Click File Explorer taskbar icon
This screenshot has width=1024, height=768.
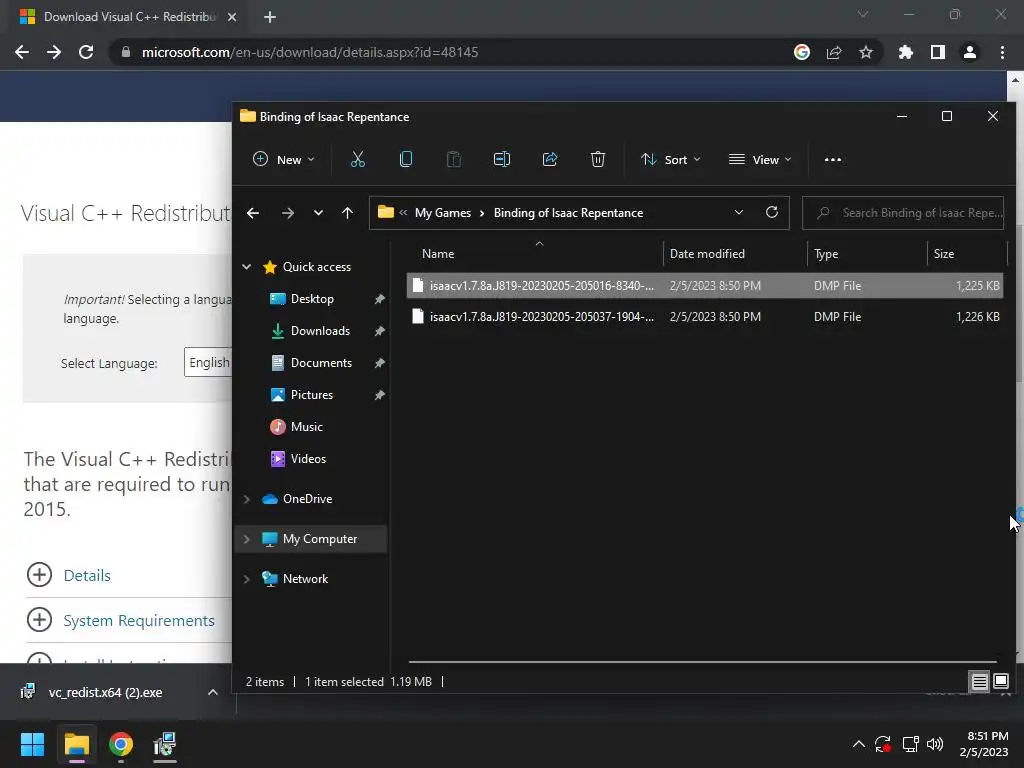coord(76,744)
